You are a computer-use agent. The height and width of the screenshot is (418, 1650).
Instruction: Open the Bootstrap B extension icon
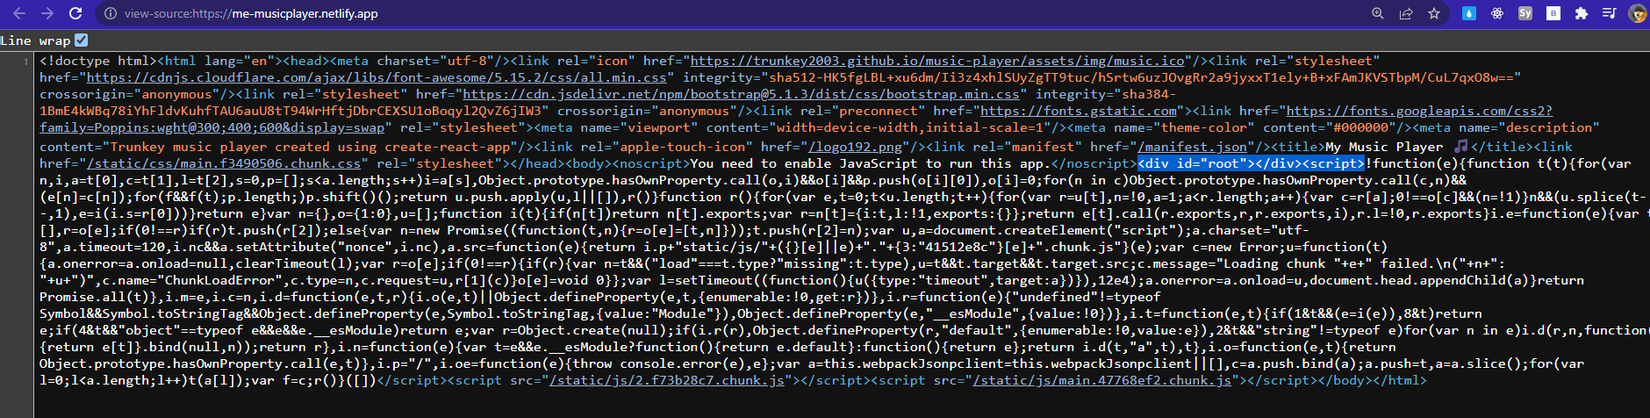1552,14
